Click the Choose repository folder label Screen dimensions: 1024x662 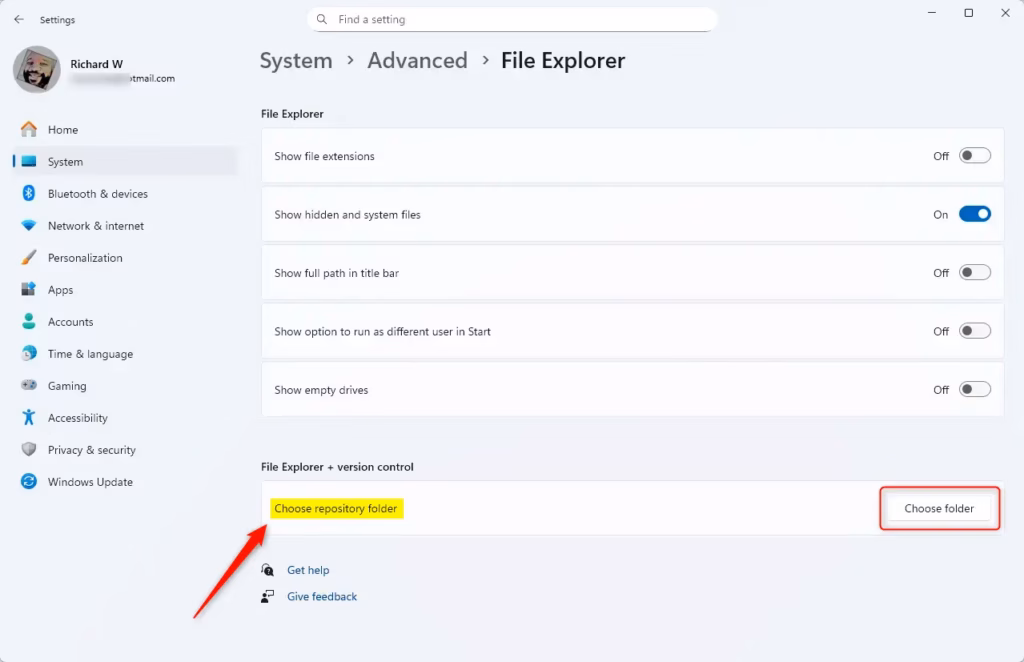336,508
